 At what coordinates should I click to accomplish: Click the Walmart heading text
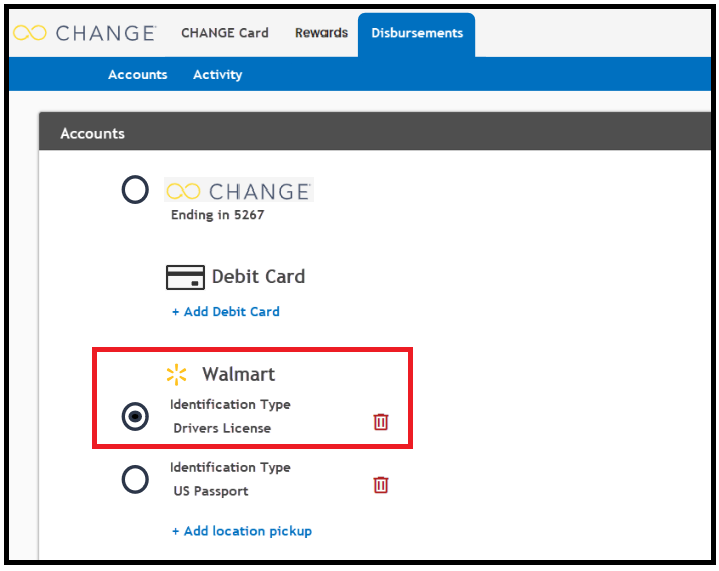pyautogui.click(x=238, y=374)
